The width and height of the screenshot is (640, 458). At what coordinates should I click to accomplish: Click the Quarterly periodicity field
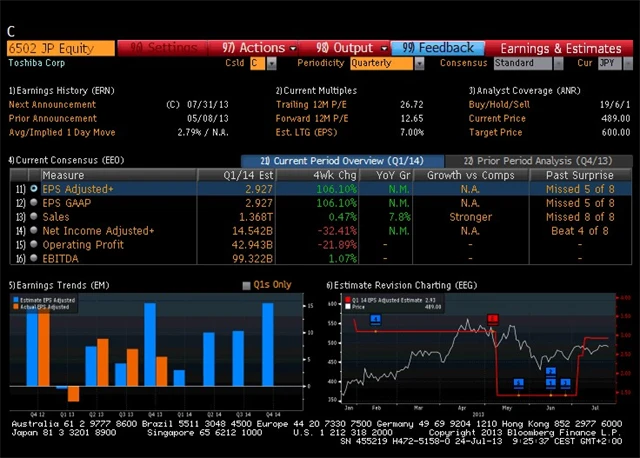(x=382, y=63)
